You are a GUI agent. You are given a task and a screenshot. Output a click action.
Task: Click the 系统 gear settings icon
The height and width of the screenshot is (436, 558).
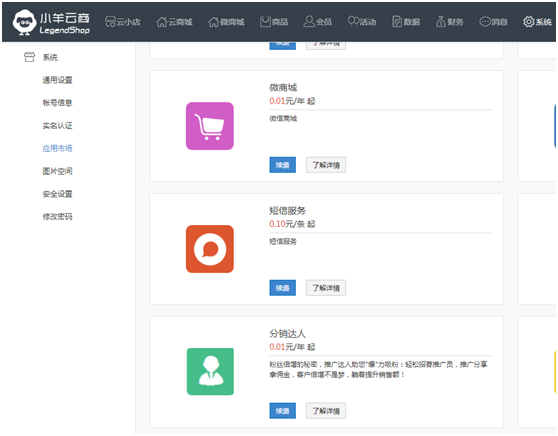pos(528,22)
